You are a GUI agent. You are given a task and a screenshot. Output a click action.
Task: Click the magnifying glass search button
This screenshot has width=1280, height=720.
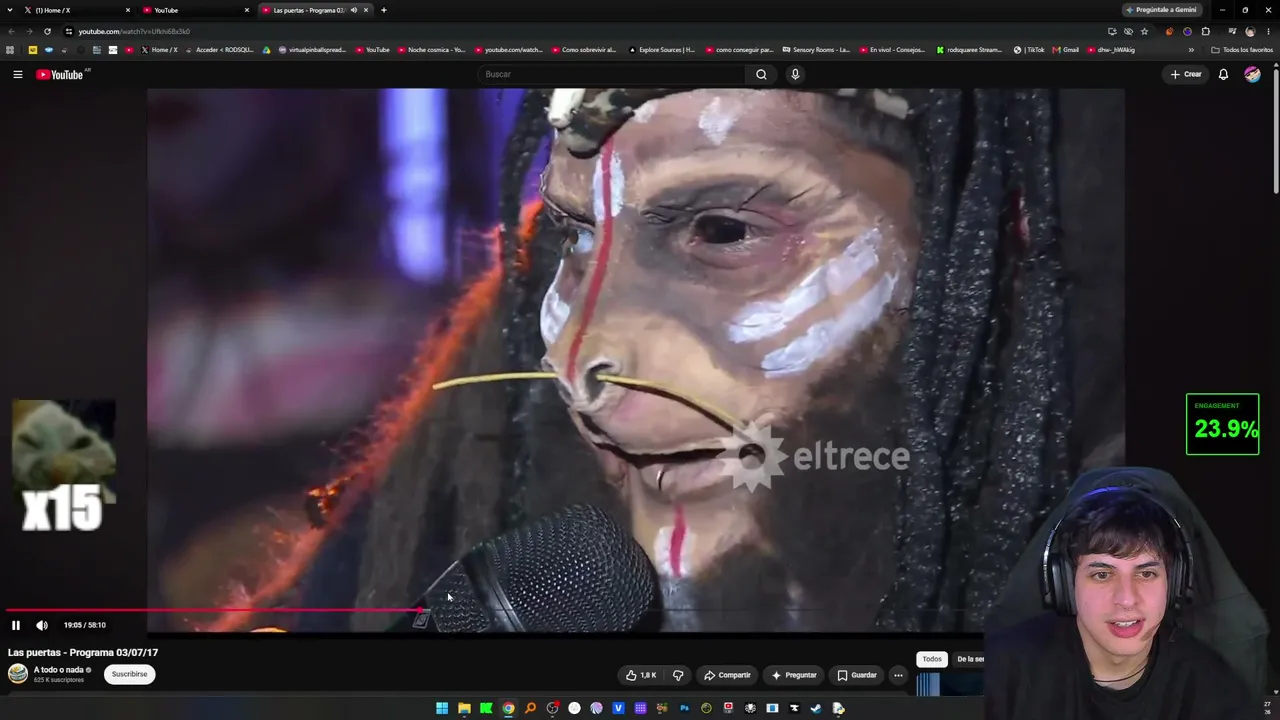[761, 74]
